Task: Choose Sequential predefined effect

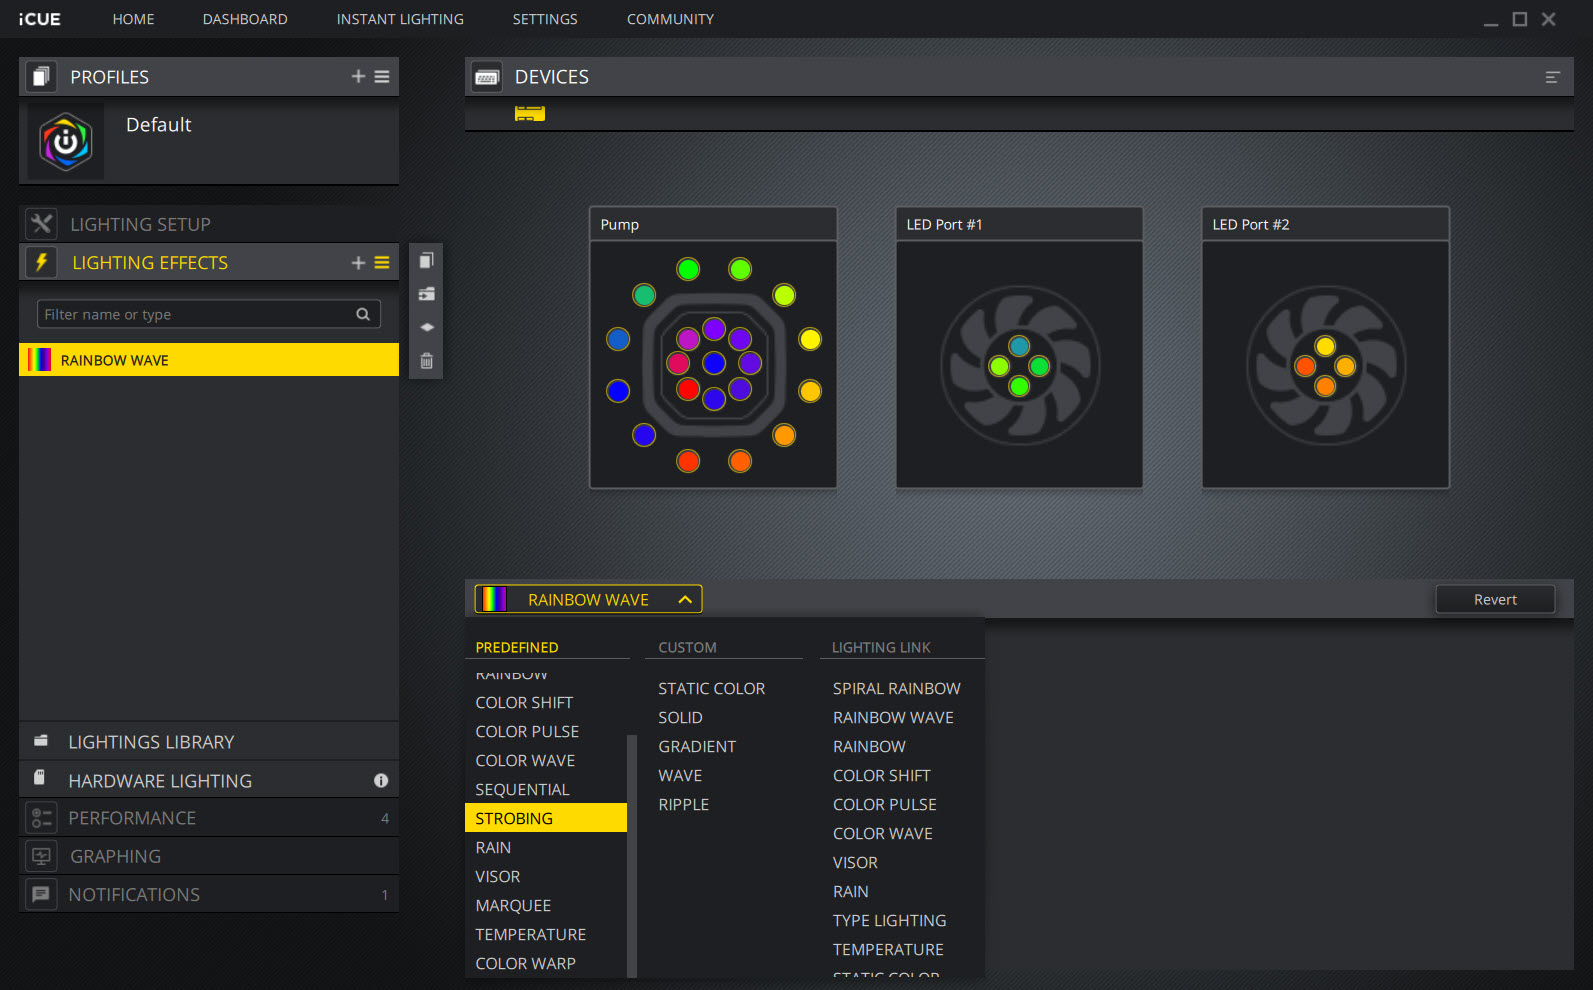Action: (522, 789)
